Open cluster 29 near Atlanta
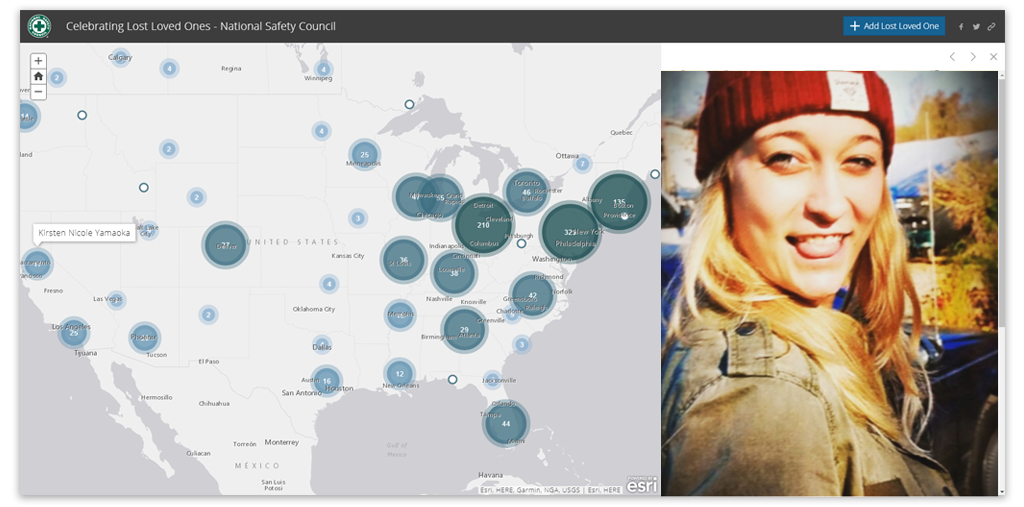The height and width of the screenshot is (507, 1024). (464, 329)
